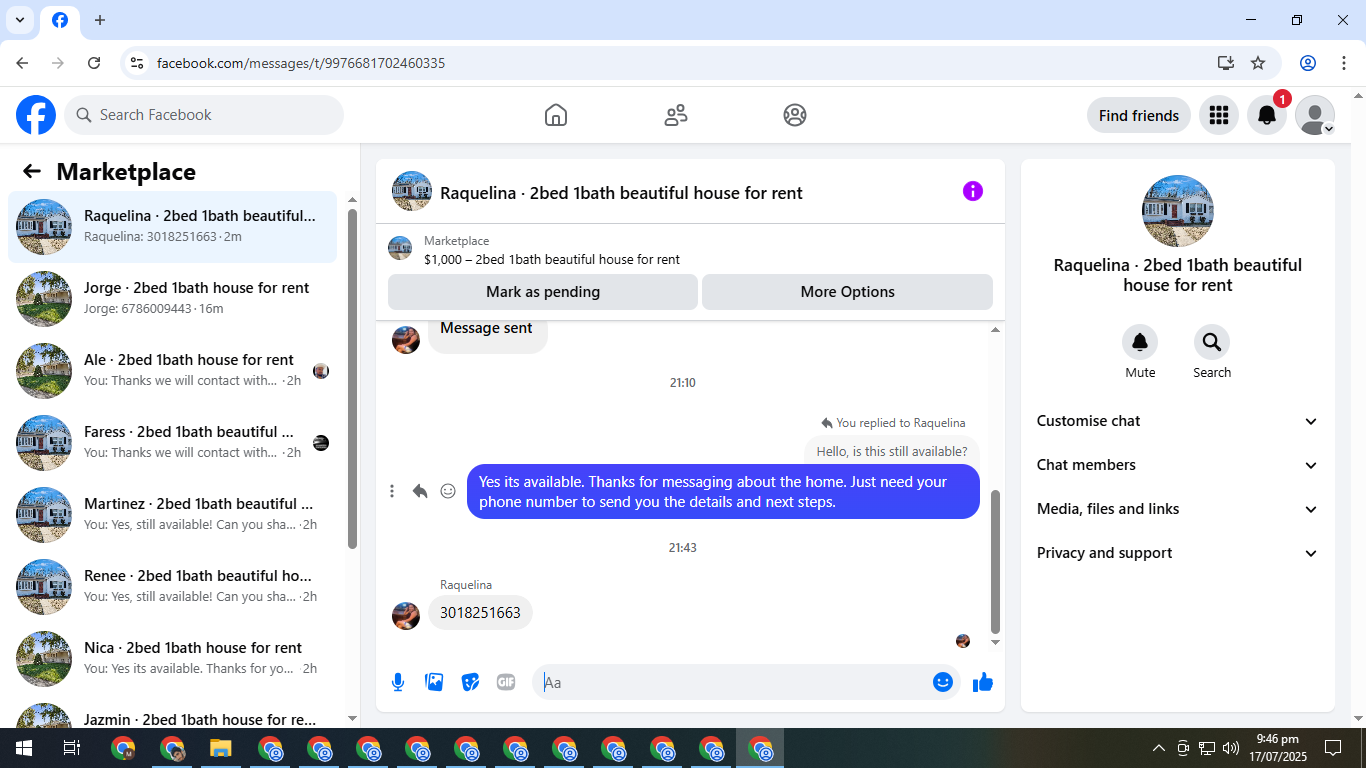Screen dimensions: 1366x768
Task: Mute this chat with the bell icon
Action: pyautogui.click(x=1140, y=343)
